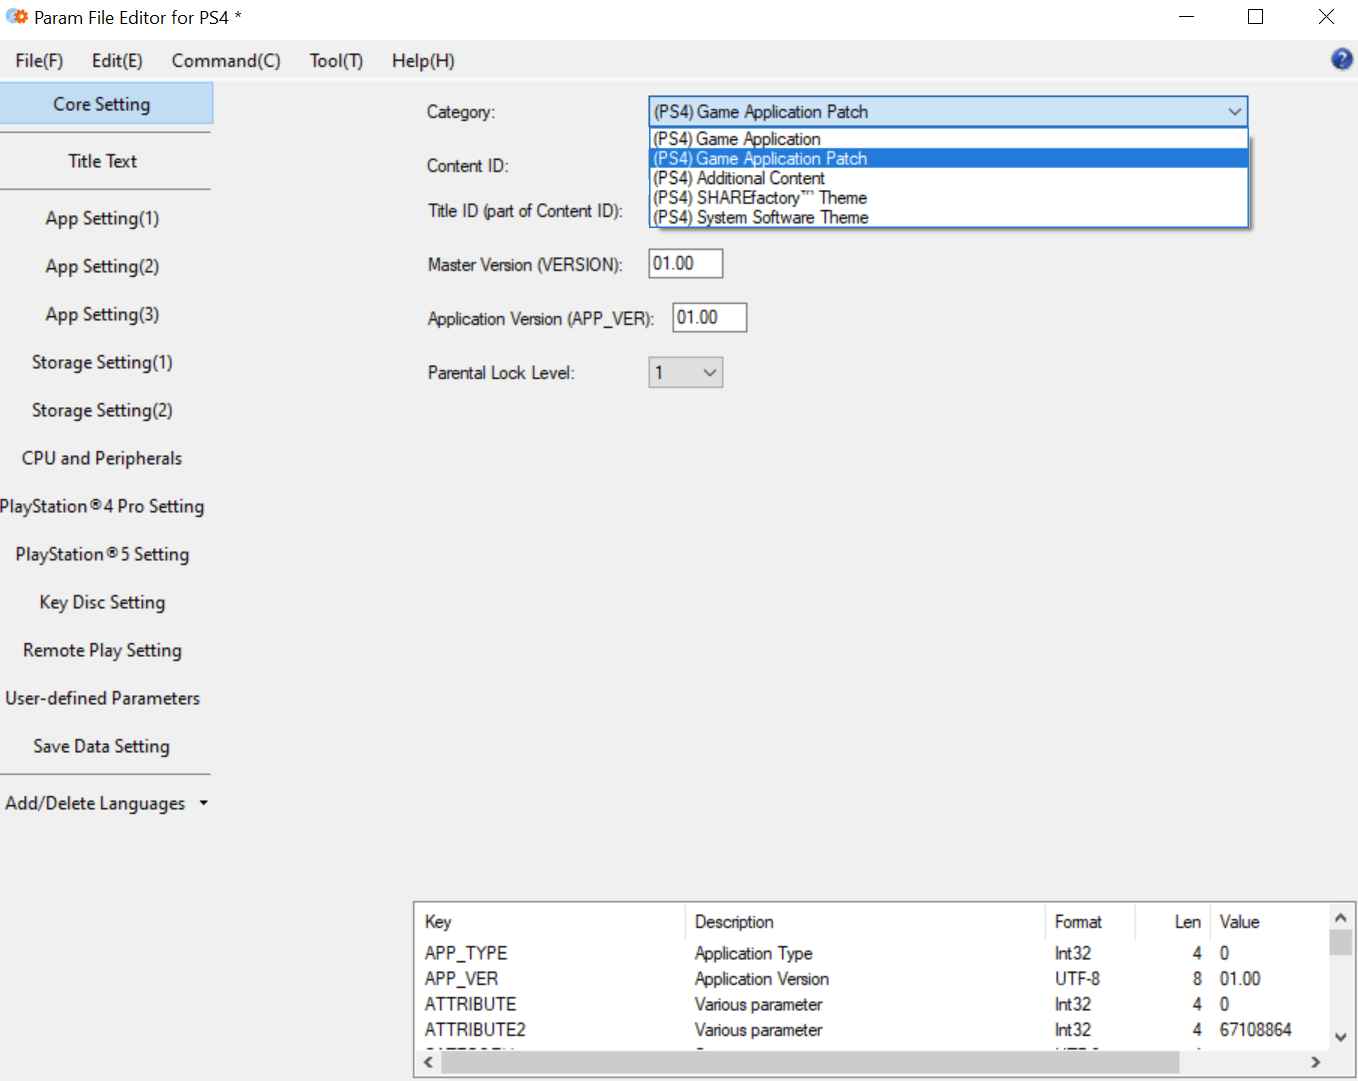Open Storage Setting(2) page
This screenshot has width=1358, height=1081.
click(x=103, y=410)
